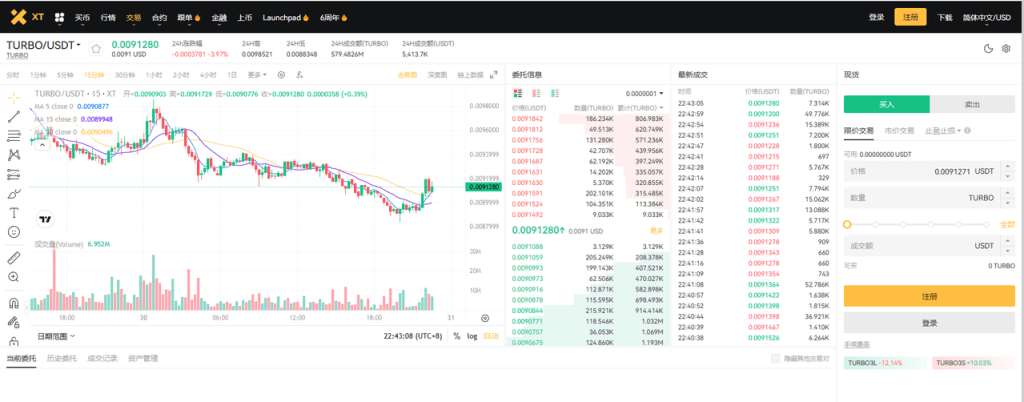
Task: Select the chart ruler measure tool
Action: click(14, 257)
